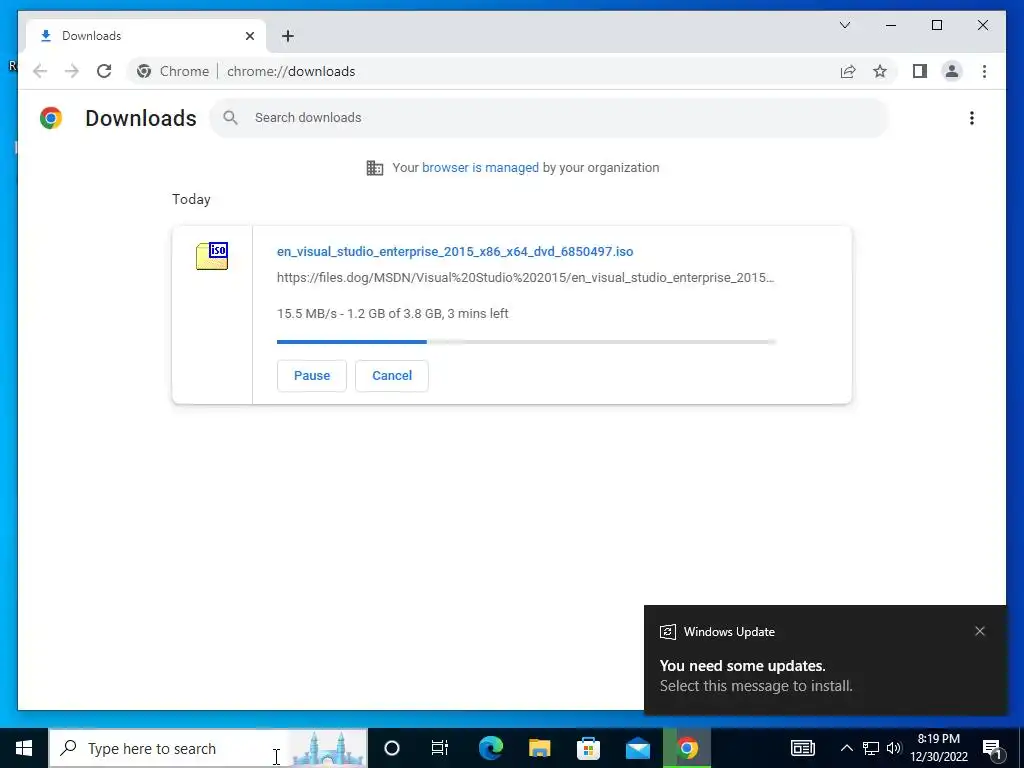
Task: Cancel the ISO download
Action: click(392, 376)
